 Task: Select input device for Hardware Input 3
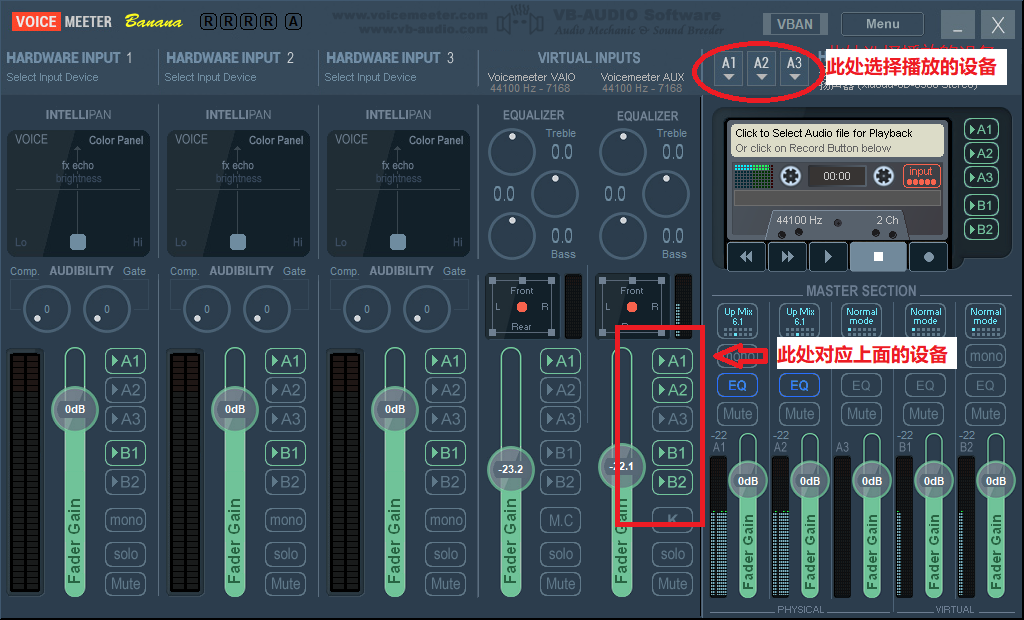click(370, 77)
